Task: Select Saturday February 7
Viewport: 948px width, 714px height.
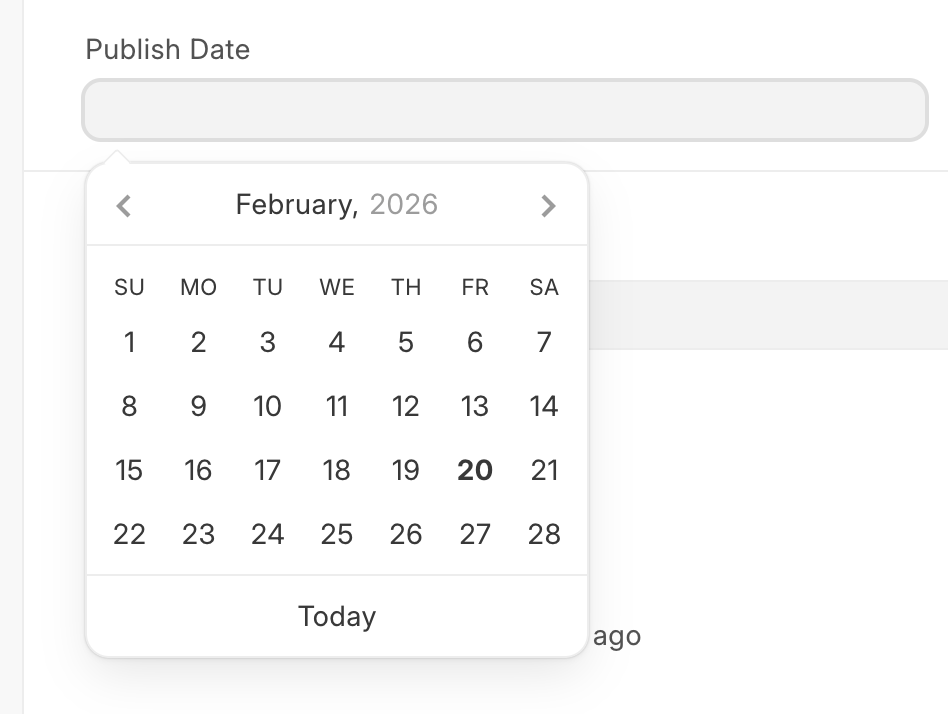Action: tap(544, 343)
